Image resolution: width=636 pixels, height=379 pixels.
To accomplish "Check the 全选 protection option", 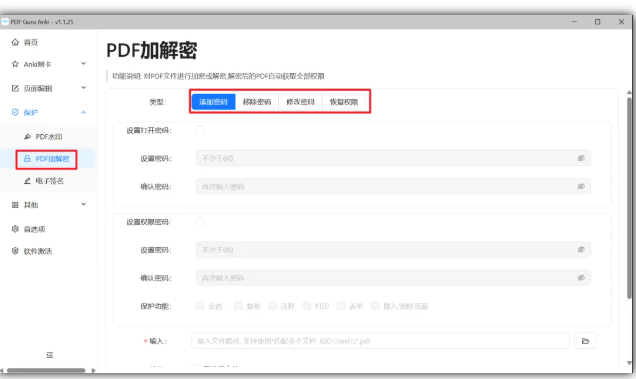I will click(x=200, y=306).
